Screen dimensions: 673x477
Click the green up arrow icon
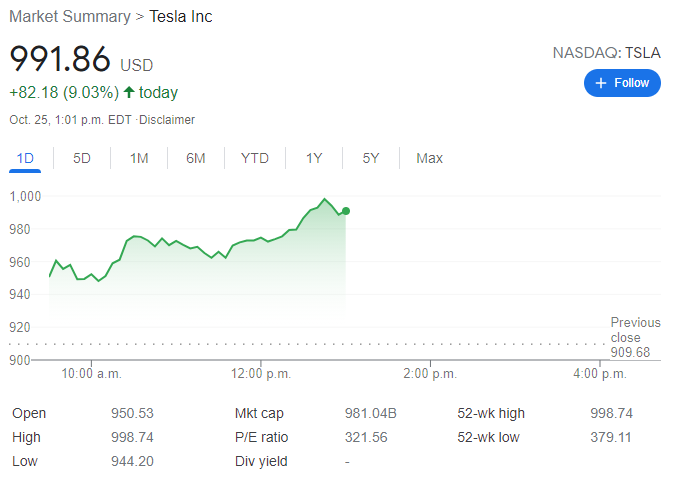(x=129, y=92)
